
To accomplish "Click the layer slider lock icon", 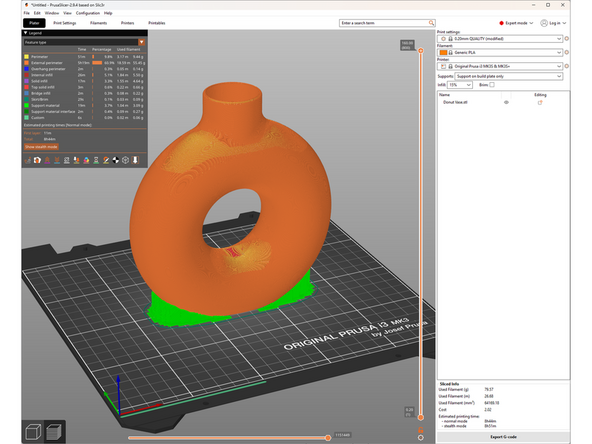I will (x=421, y=430).
